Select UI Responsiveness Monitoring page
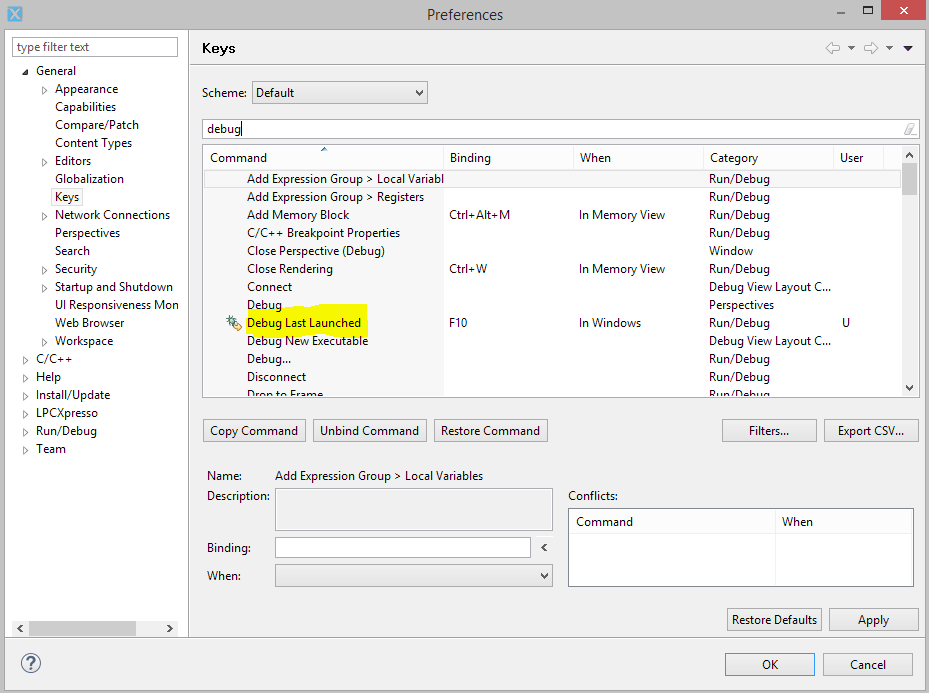Image resolution: width=929 pixels, height=693 pixels. pos(117,305)
